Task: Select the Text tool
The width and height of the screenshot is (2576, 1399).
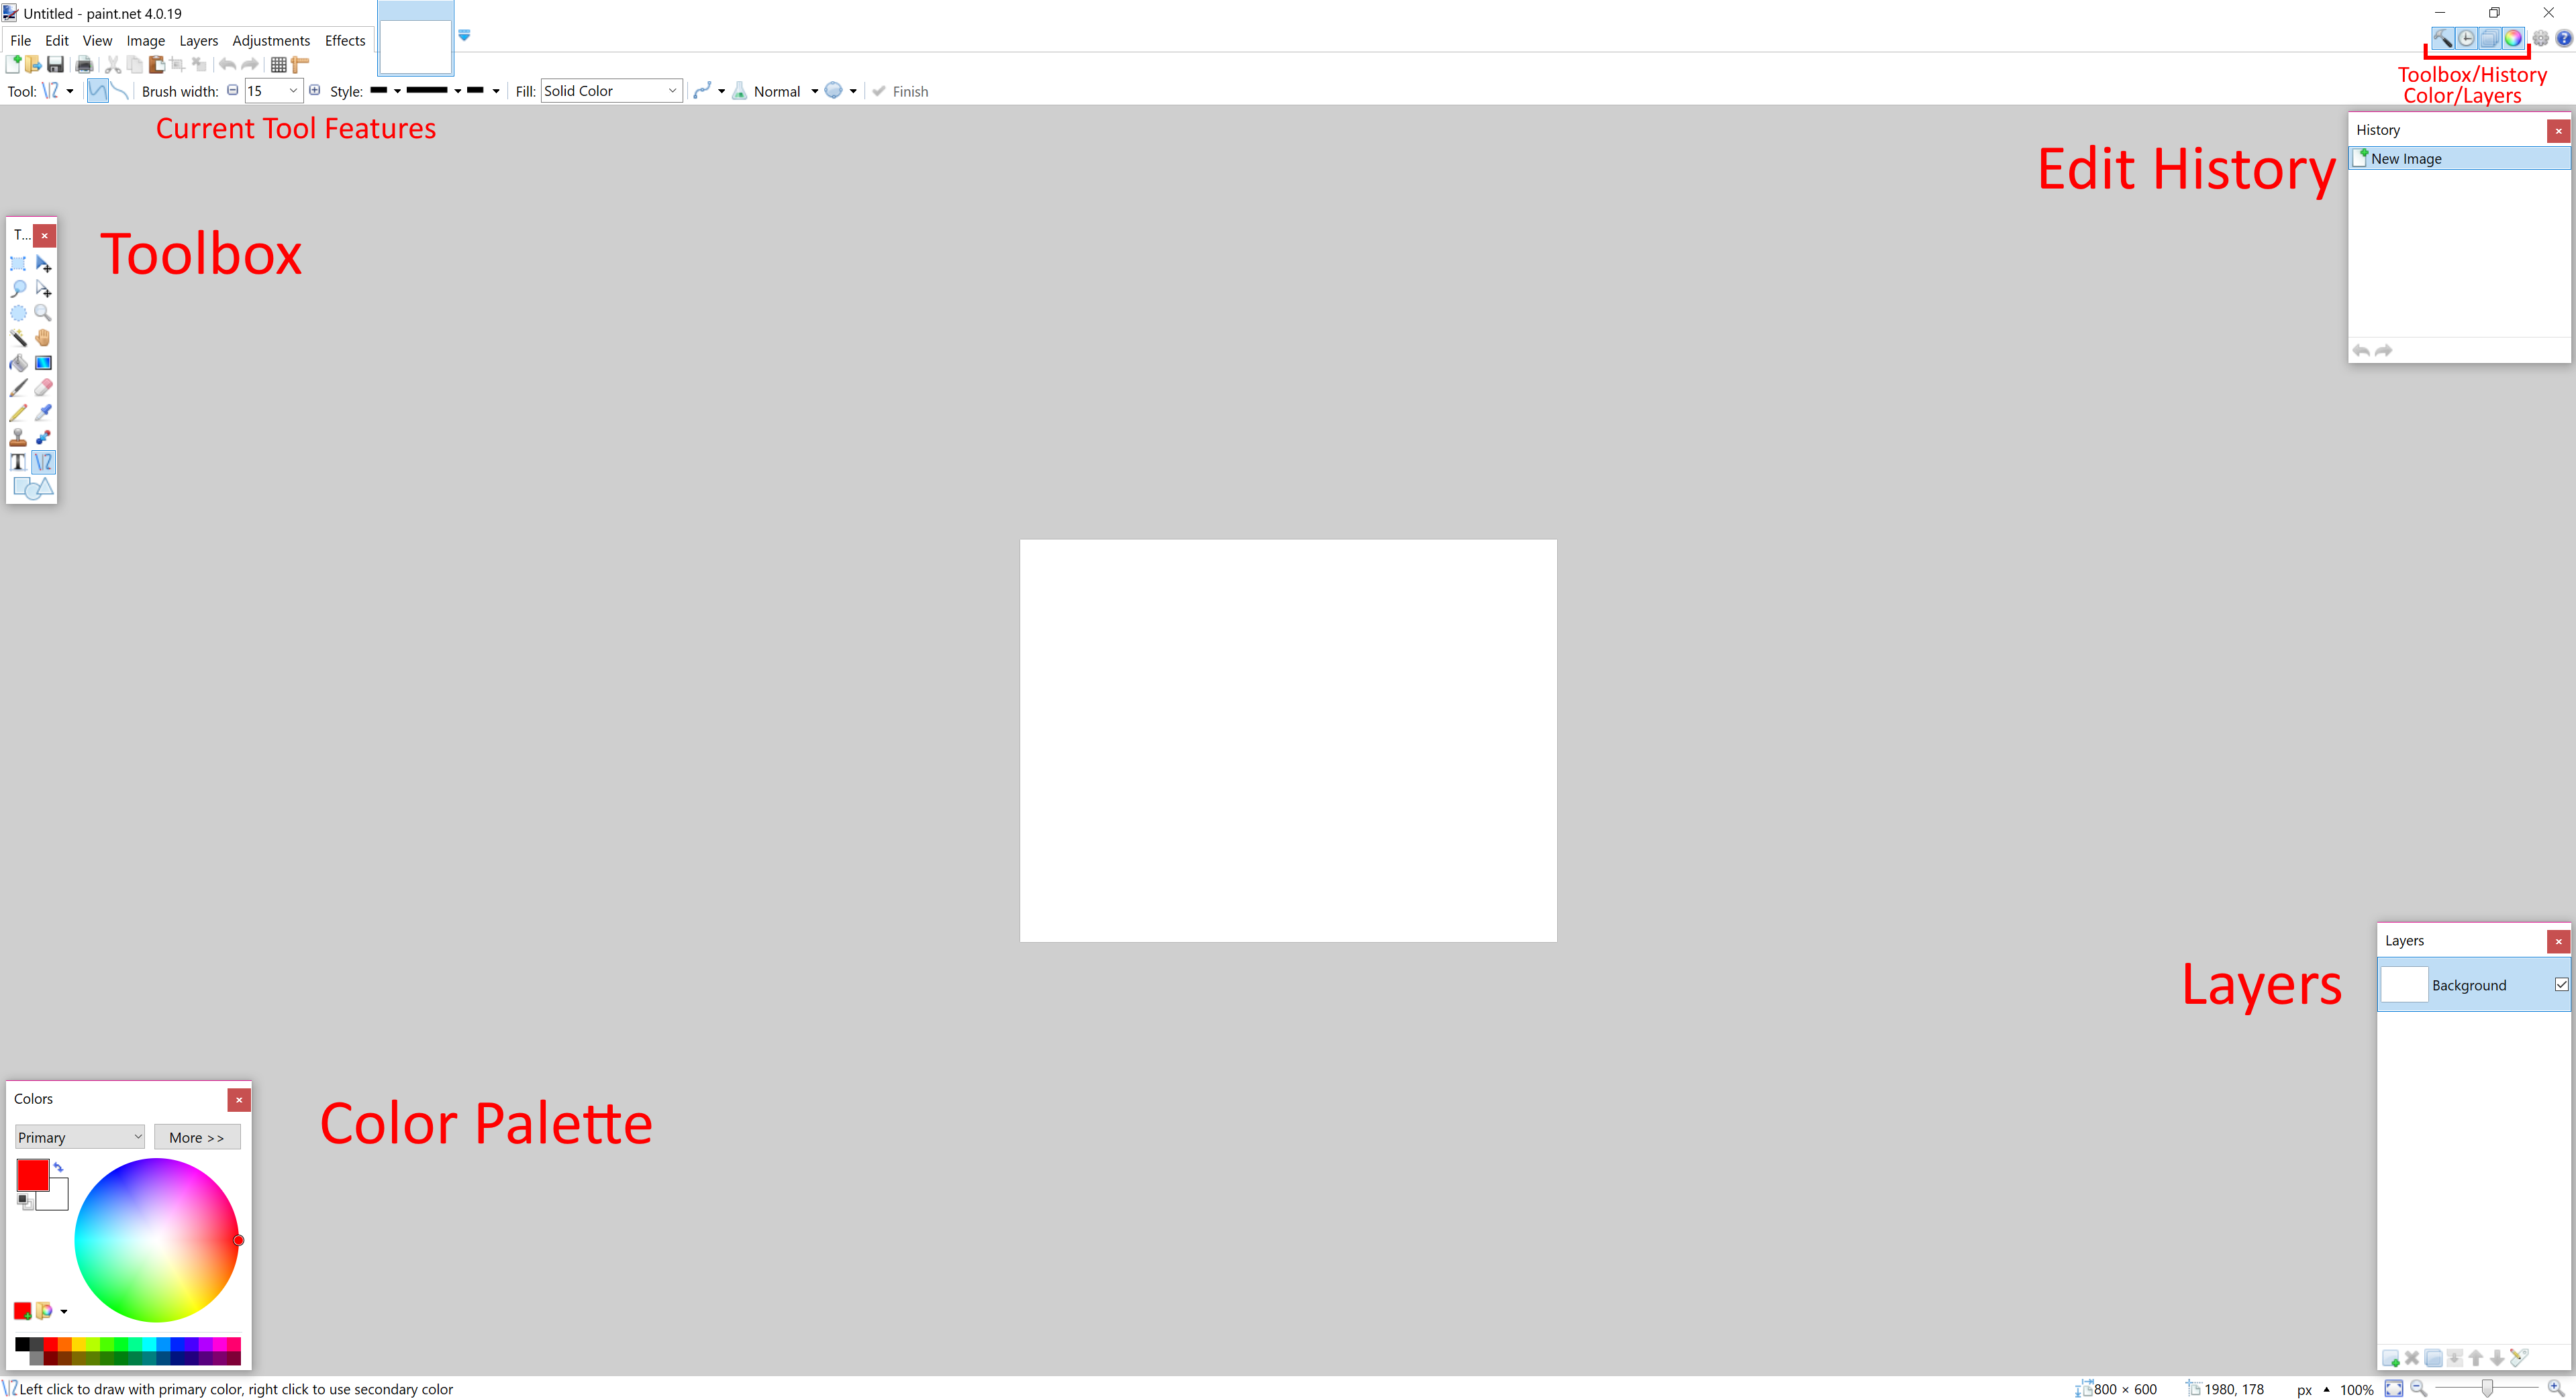Action: tap(18, 462)
